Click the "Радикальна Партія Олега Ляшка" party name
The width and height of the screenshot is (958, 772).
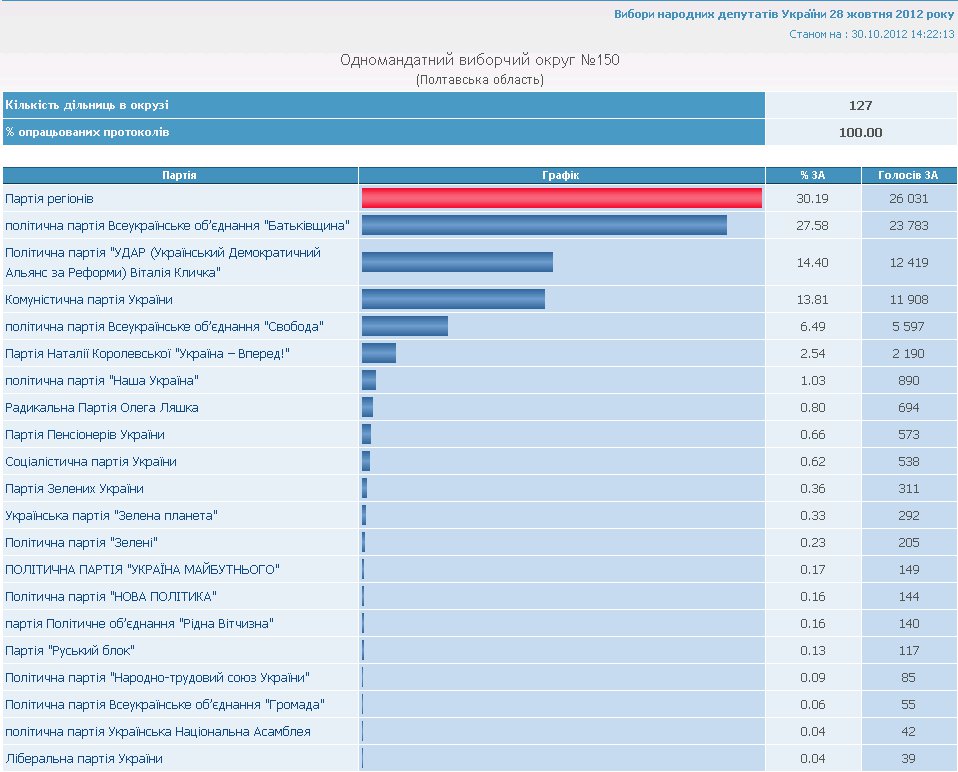pos(102,407)
